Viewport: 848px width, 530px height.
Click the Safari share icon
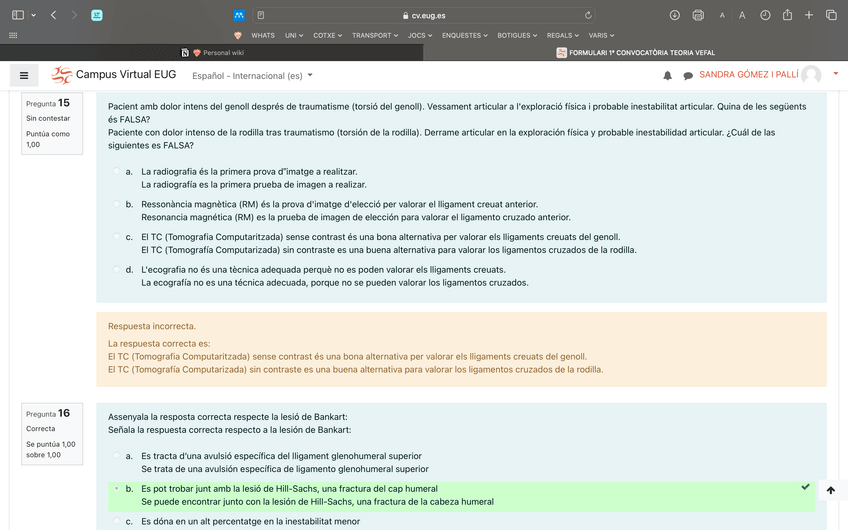coord(787,15)
